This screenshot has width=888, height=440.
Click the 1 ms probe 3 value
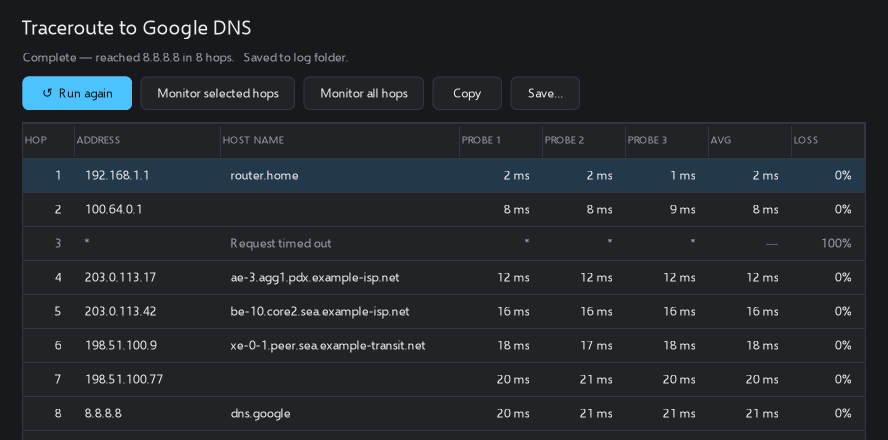pyautogui.click(x=683, y=176)
